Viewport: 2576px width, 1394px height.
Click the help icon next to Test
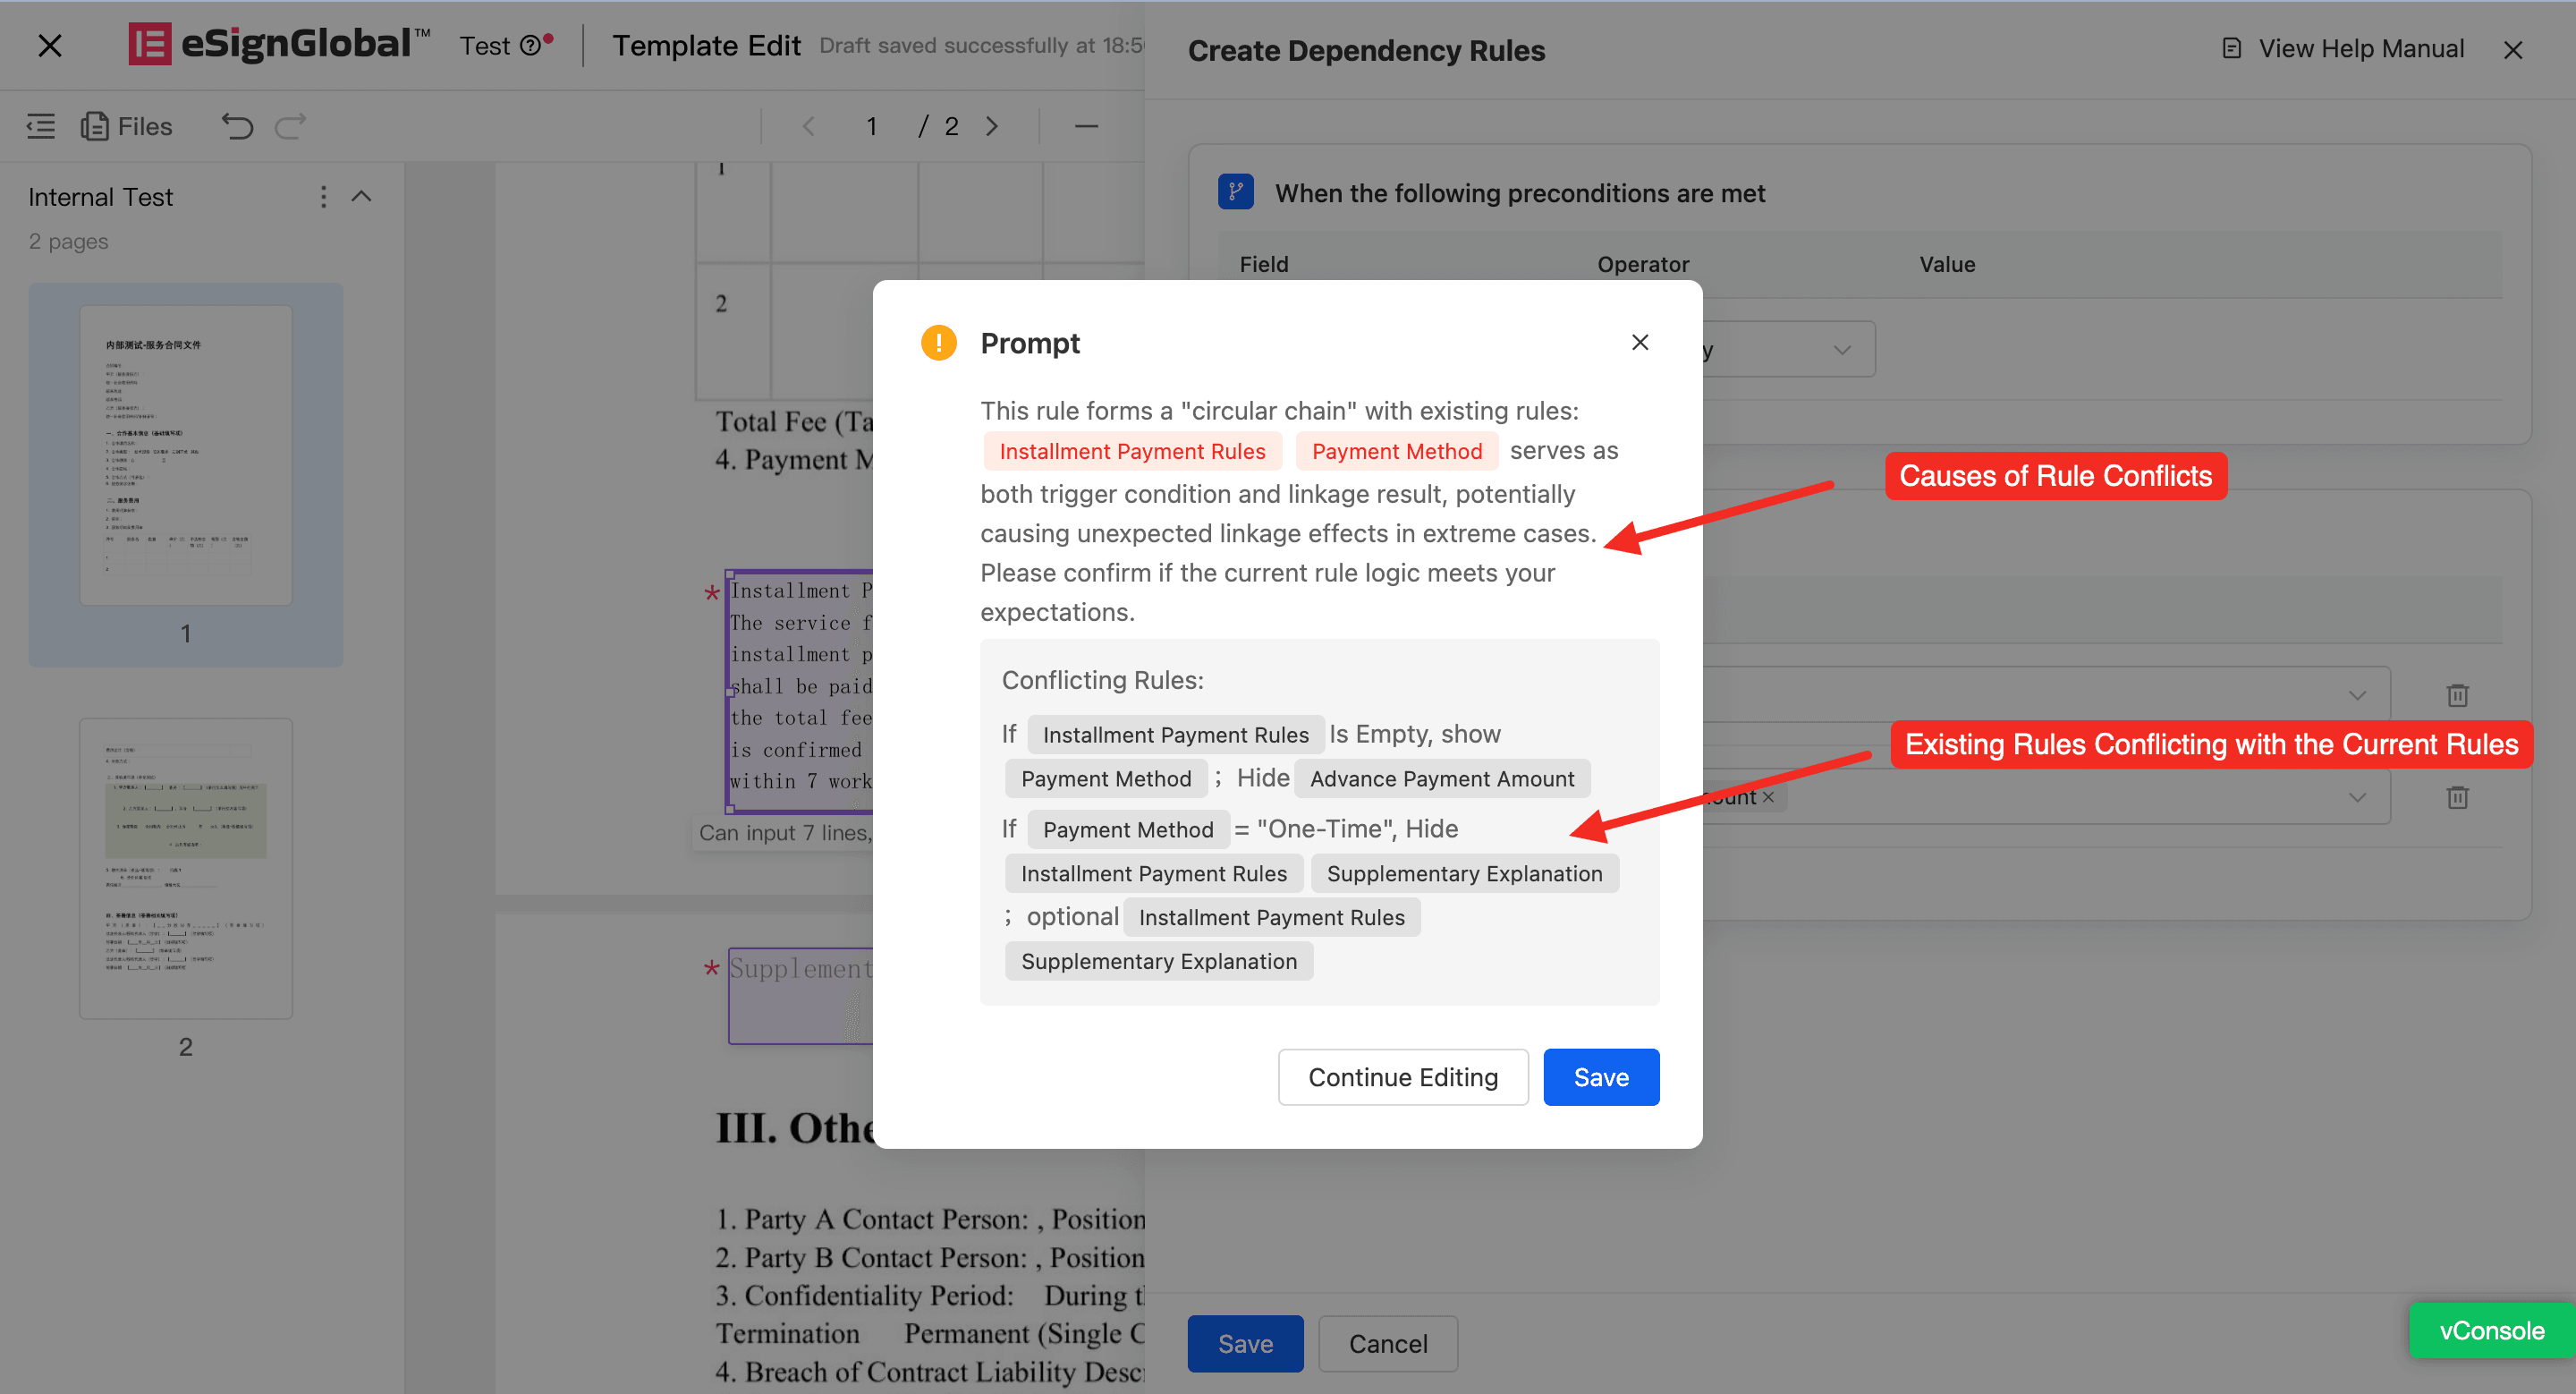pos(530,46)
